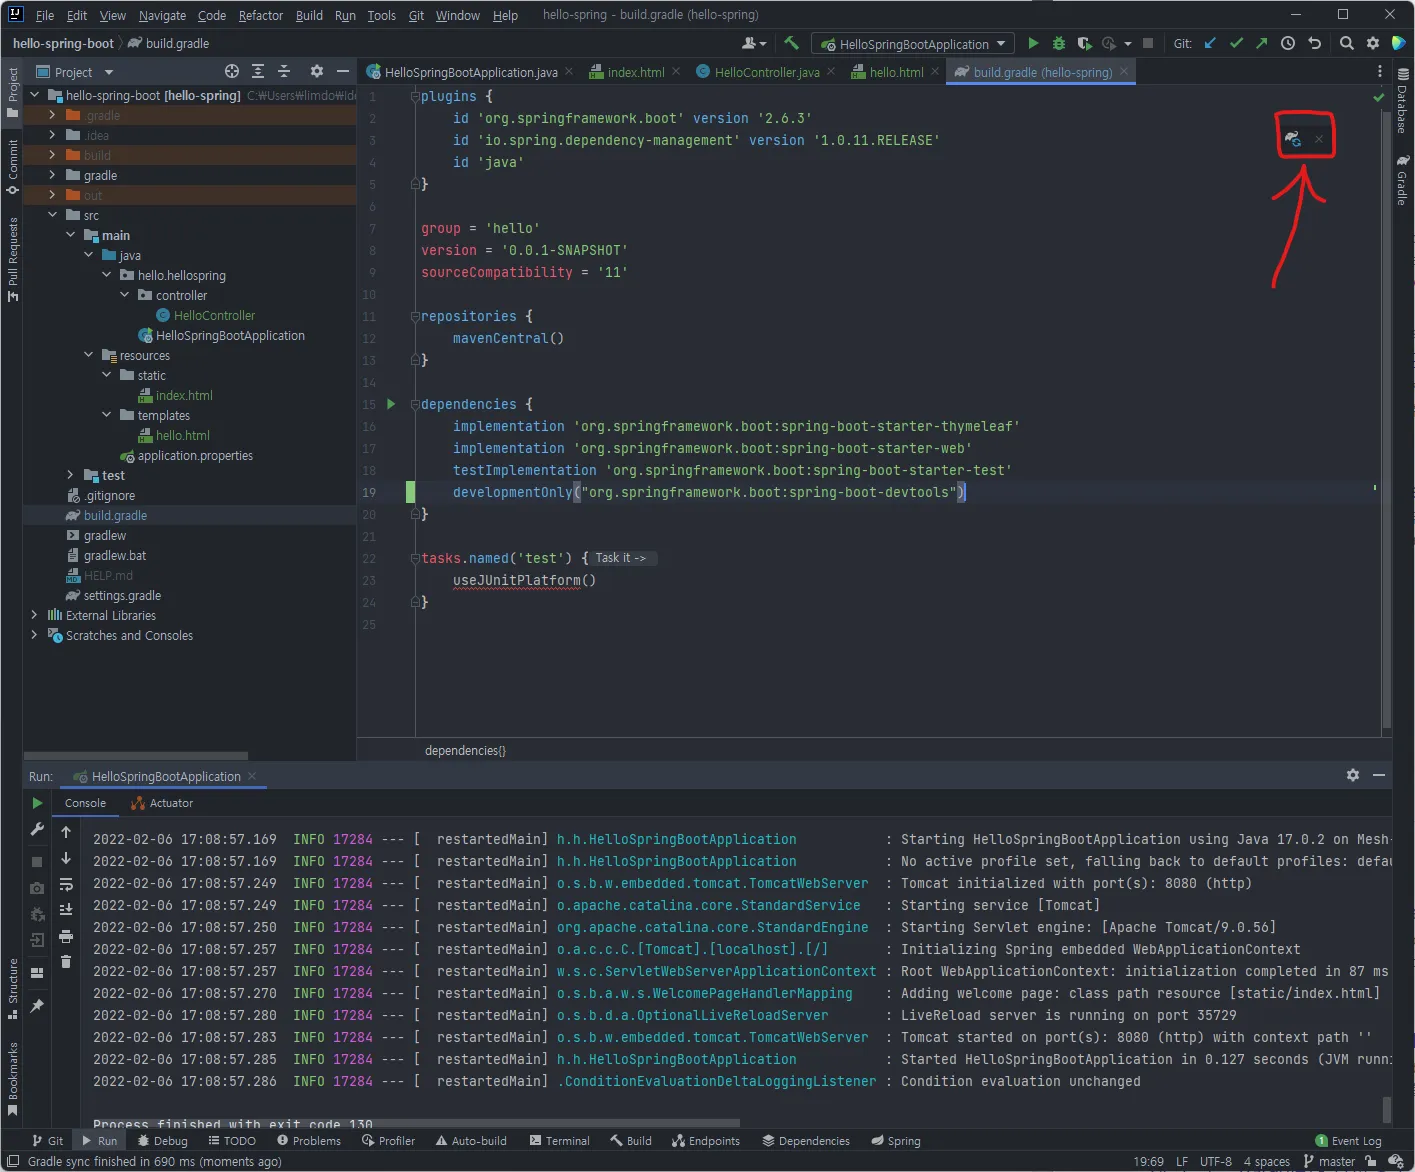Open the Database tool window sidebar
This screenshot has width=1415, height=1172.
pos(1403,100)
